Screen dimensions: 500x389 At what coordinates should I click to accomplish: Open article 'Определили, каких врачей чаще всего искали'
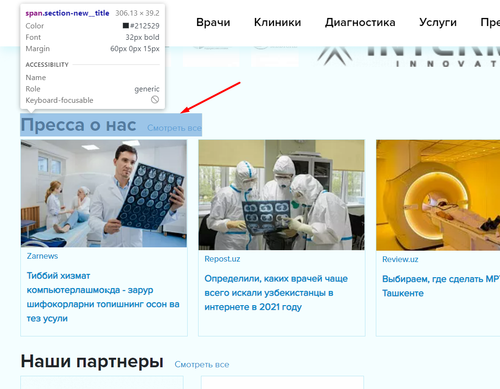point(276,293)
